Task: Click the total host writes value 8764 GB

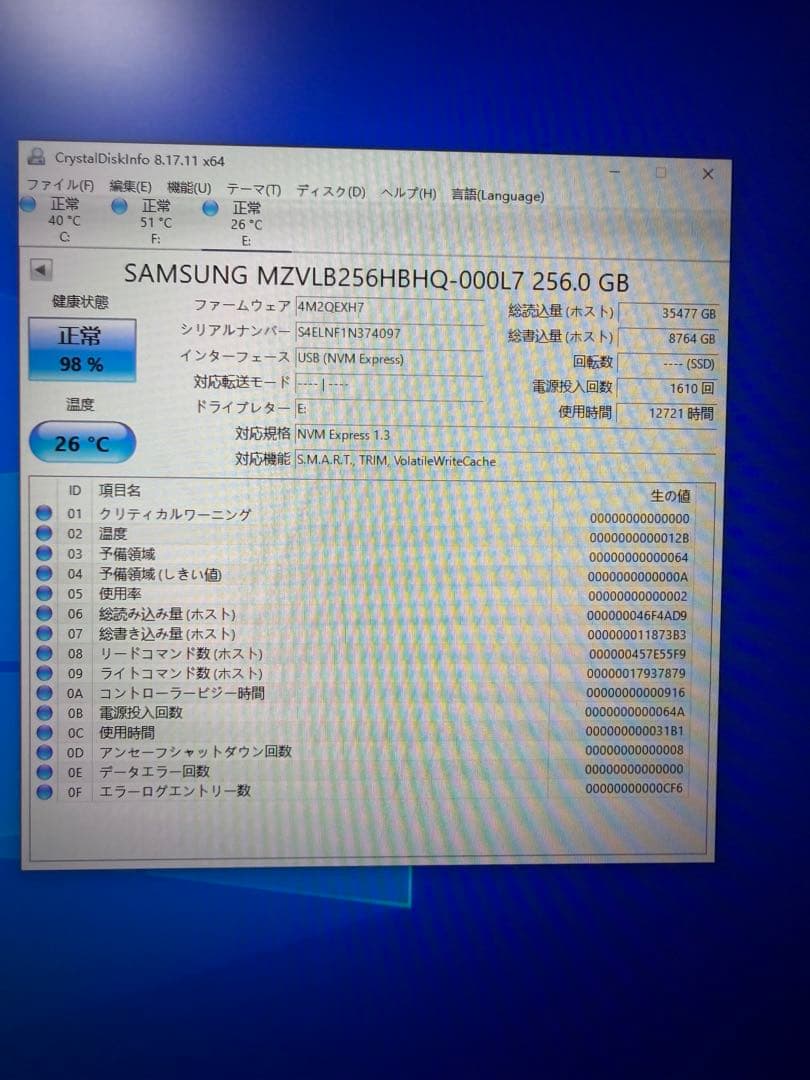Action: [x=669, y=338]
